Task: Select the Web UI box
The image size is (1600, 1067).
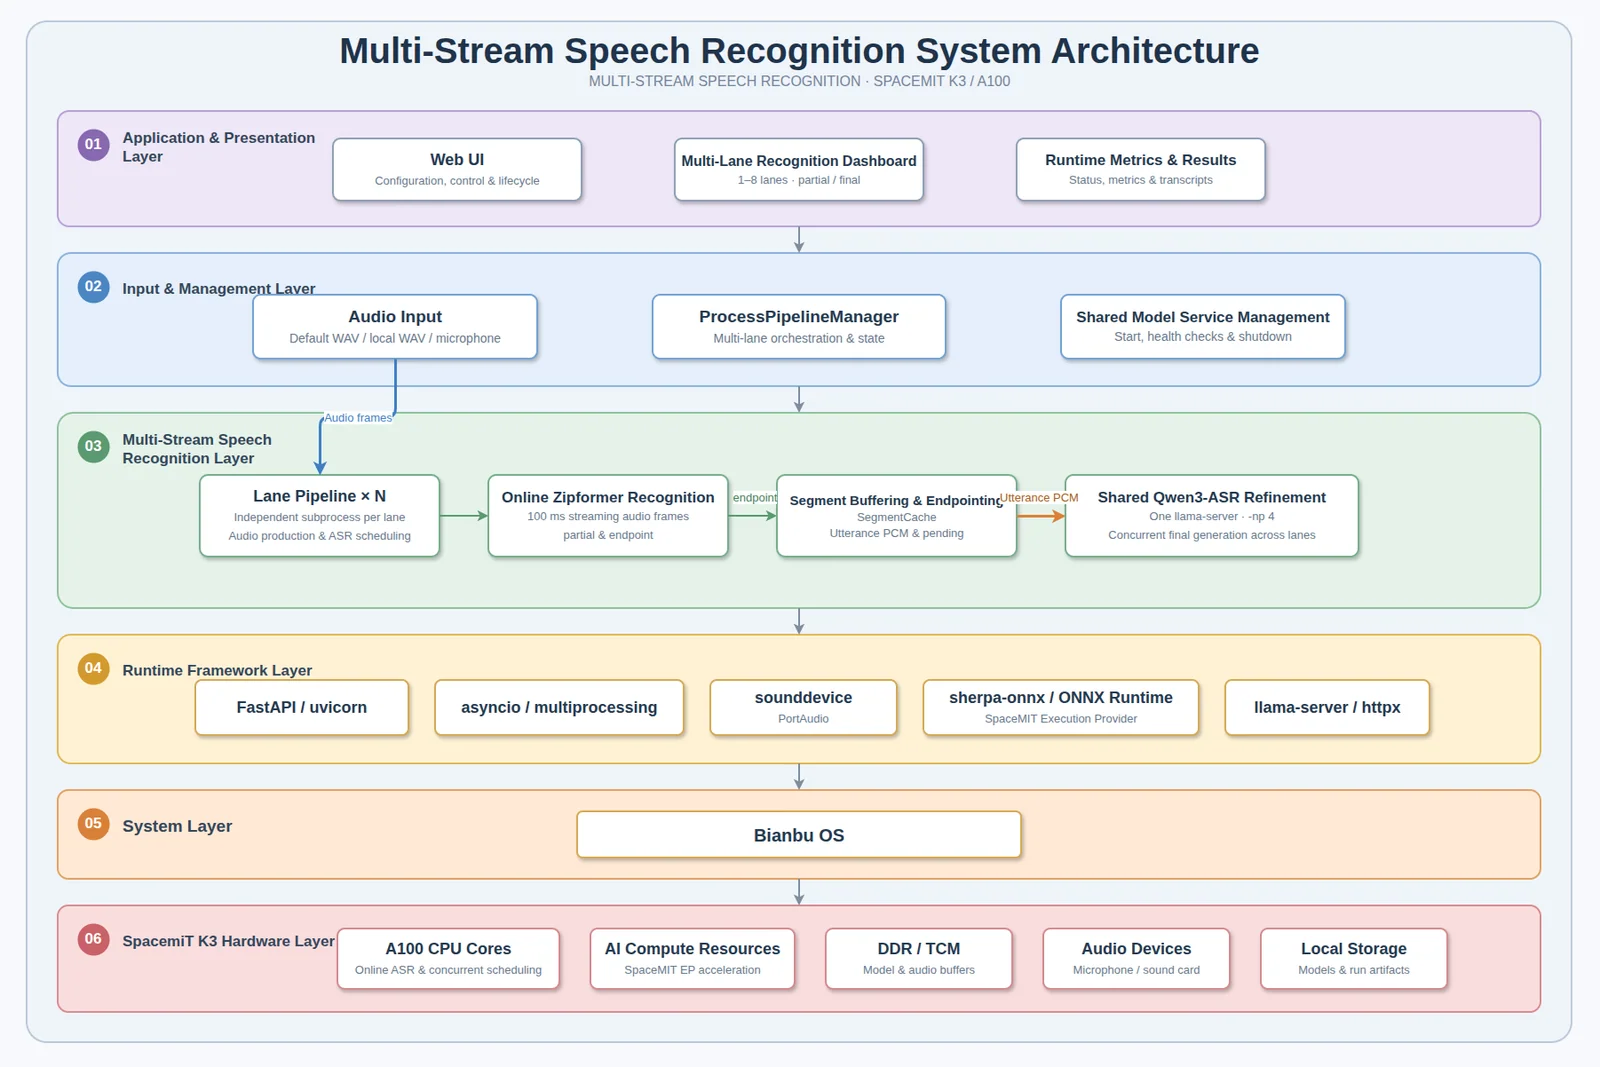Action: coord(457,169)
